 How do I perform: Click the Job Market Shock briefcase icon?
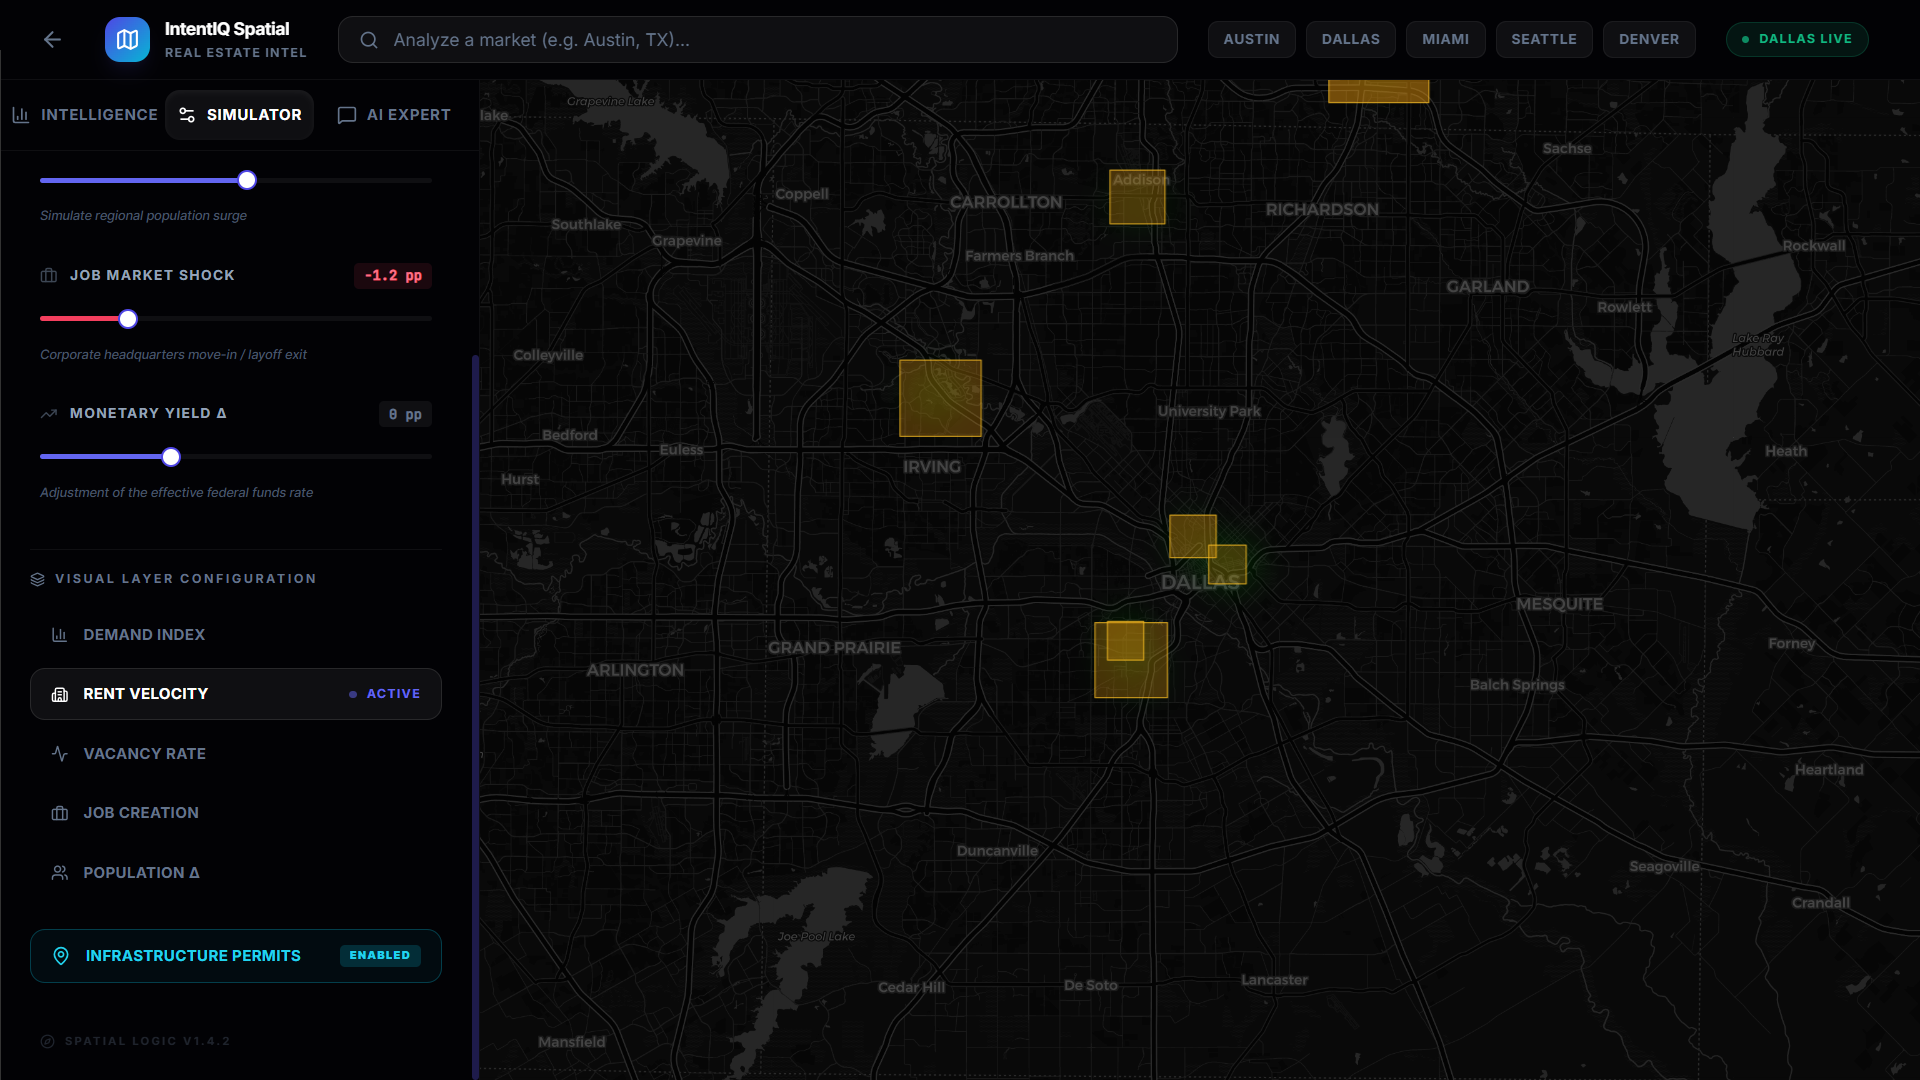click(x=49, y=276)
